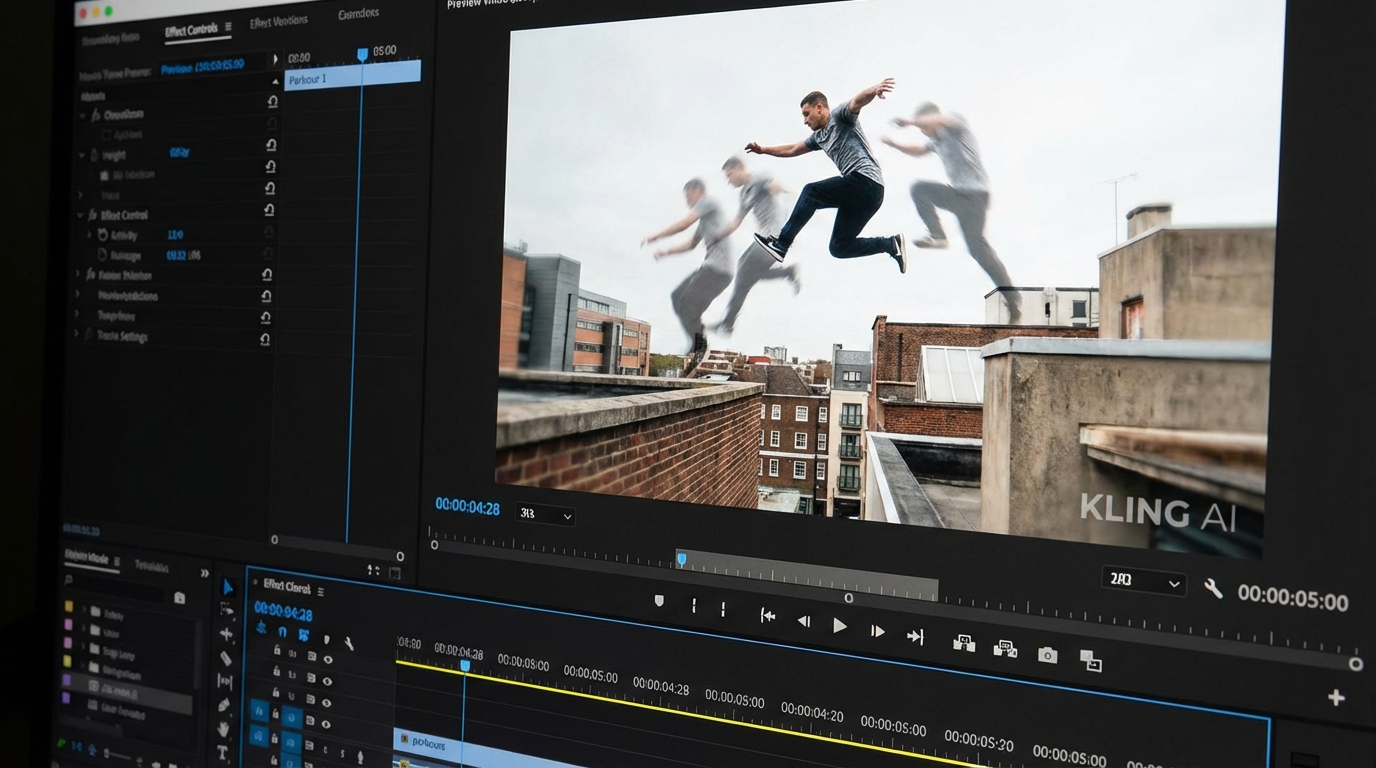The image size is (1376, 768).
Task: Click the effect controls playhead
Action: [362, 54]
